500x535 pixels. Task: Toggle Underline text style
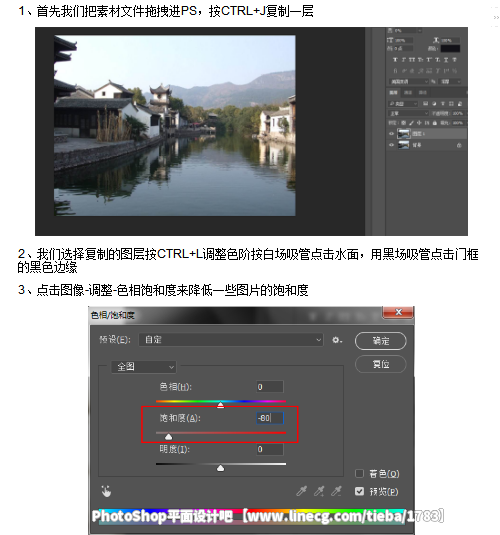(x=446, y=60)
